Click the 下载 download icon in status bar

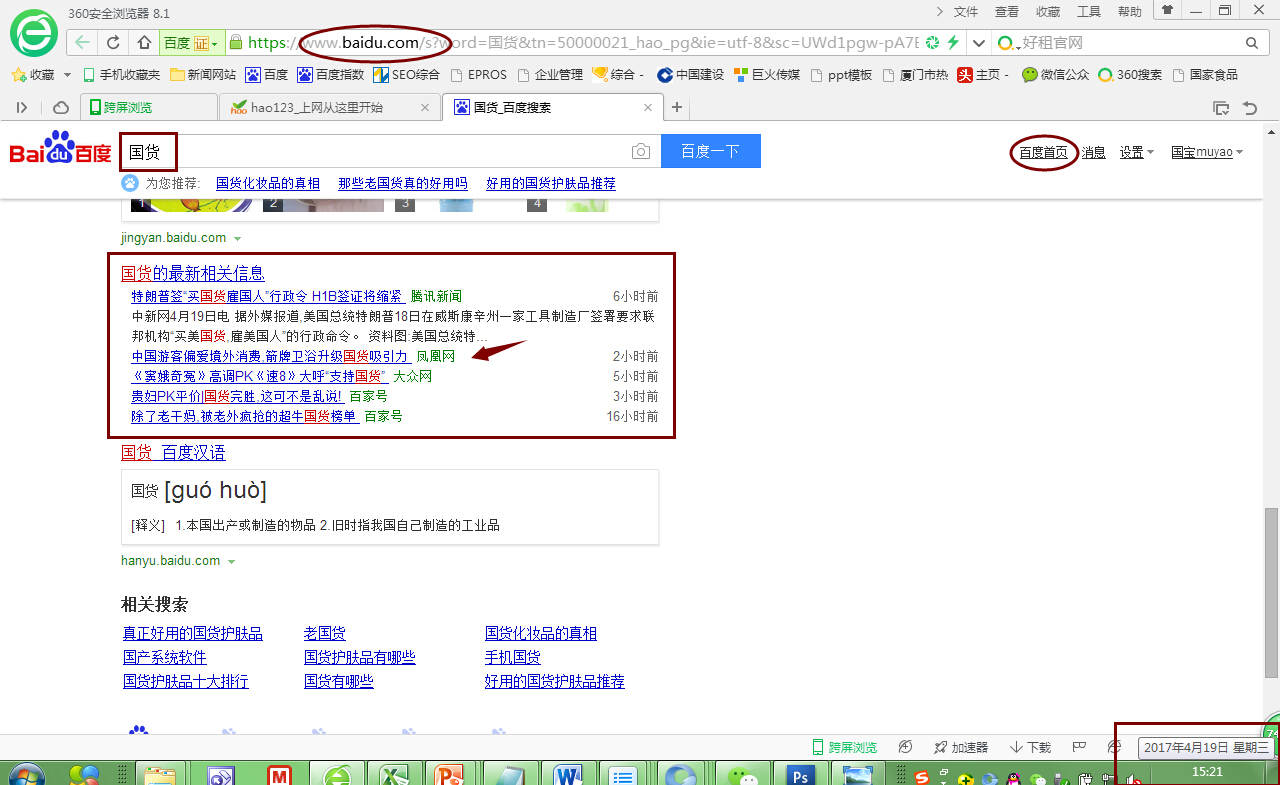click(x=1030, y=747)
